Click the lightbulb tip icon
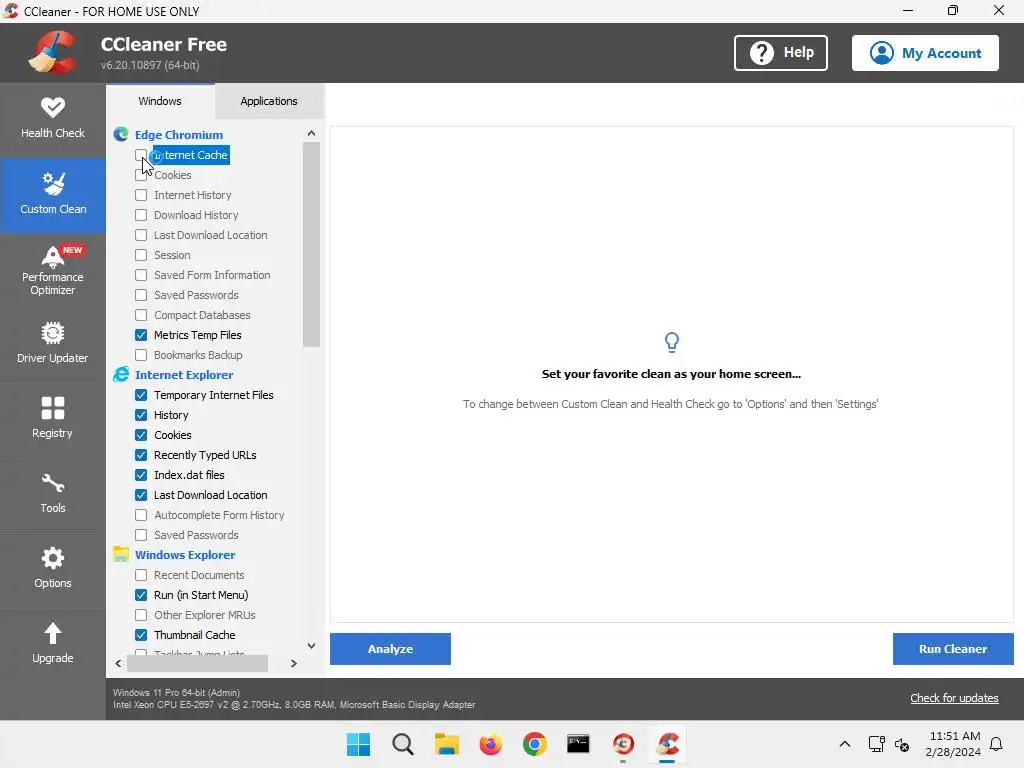 [671, 342]
